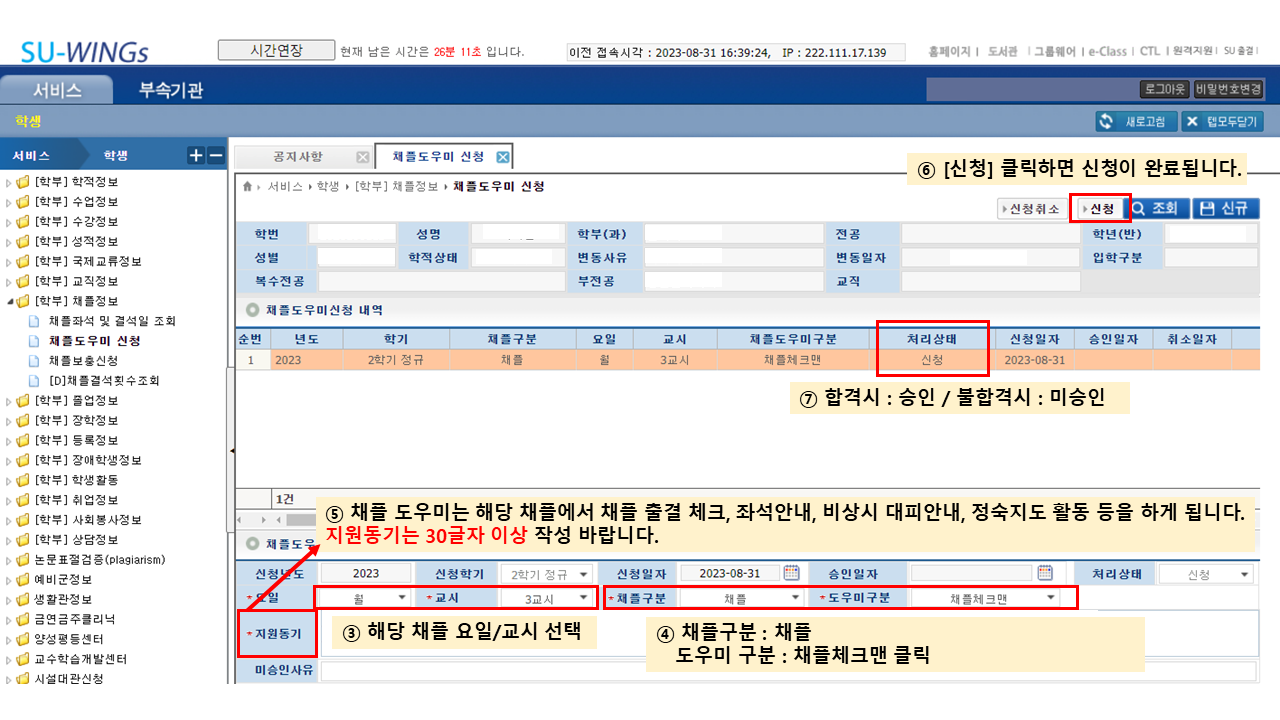Select 채플보충신청 in the sidebar tree
1280x720 pixels.
pos(84,360)
